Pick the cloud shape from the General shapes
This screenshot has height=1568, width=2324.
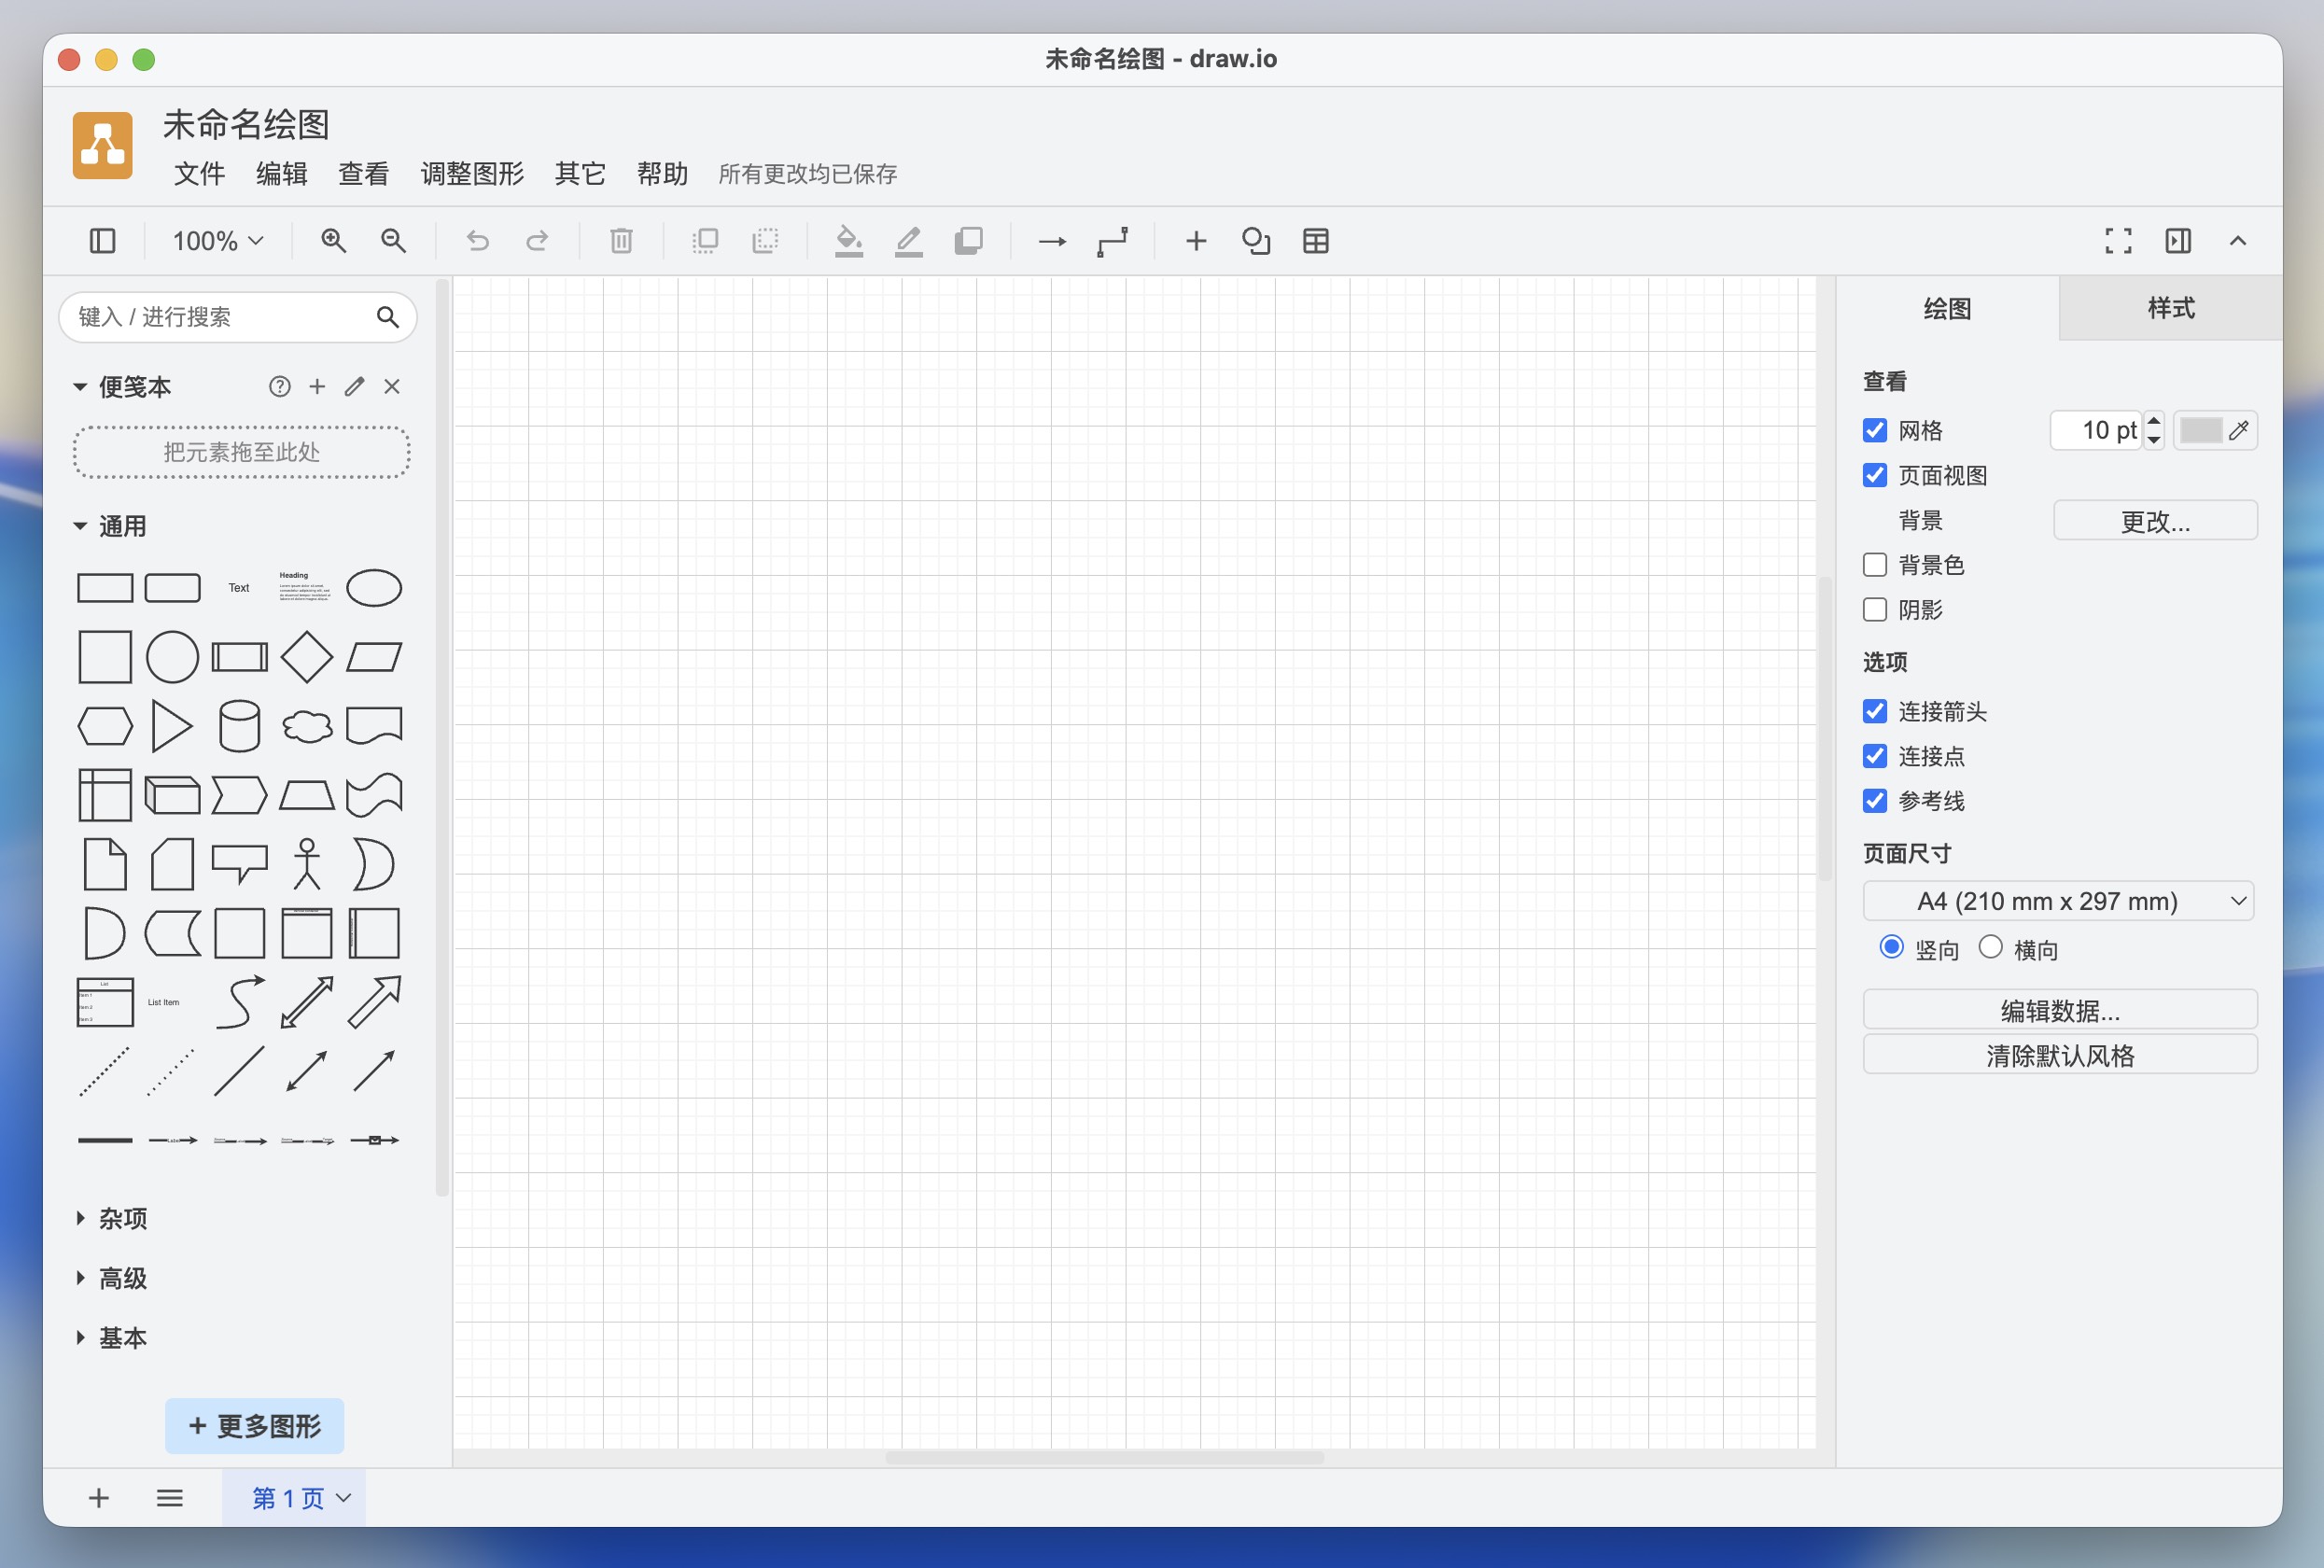point(307,726)
